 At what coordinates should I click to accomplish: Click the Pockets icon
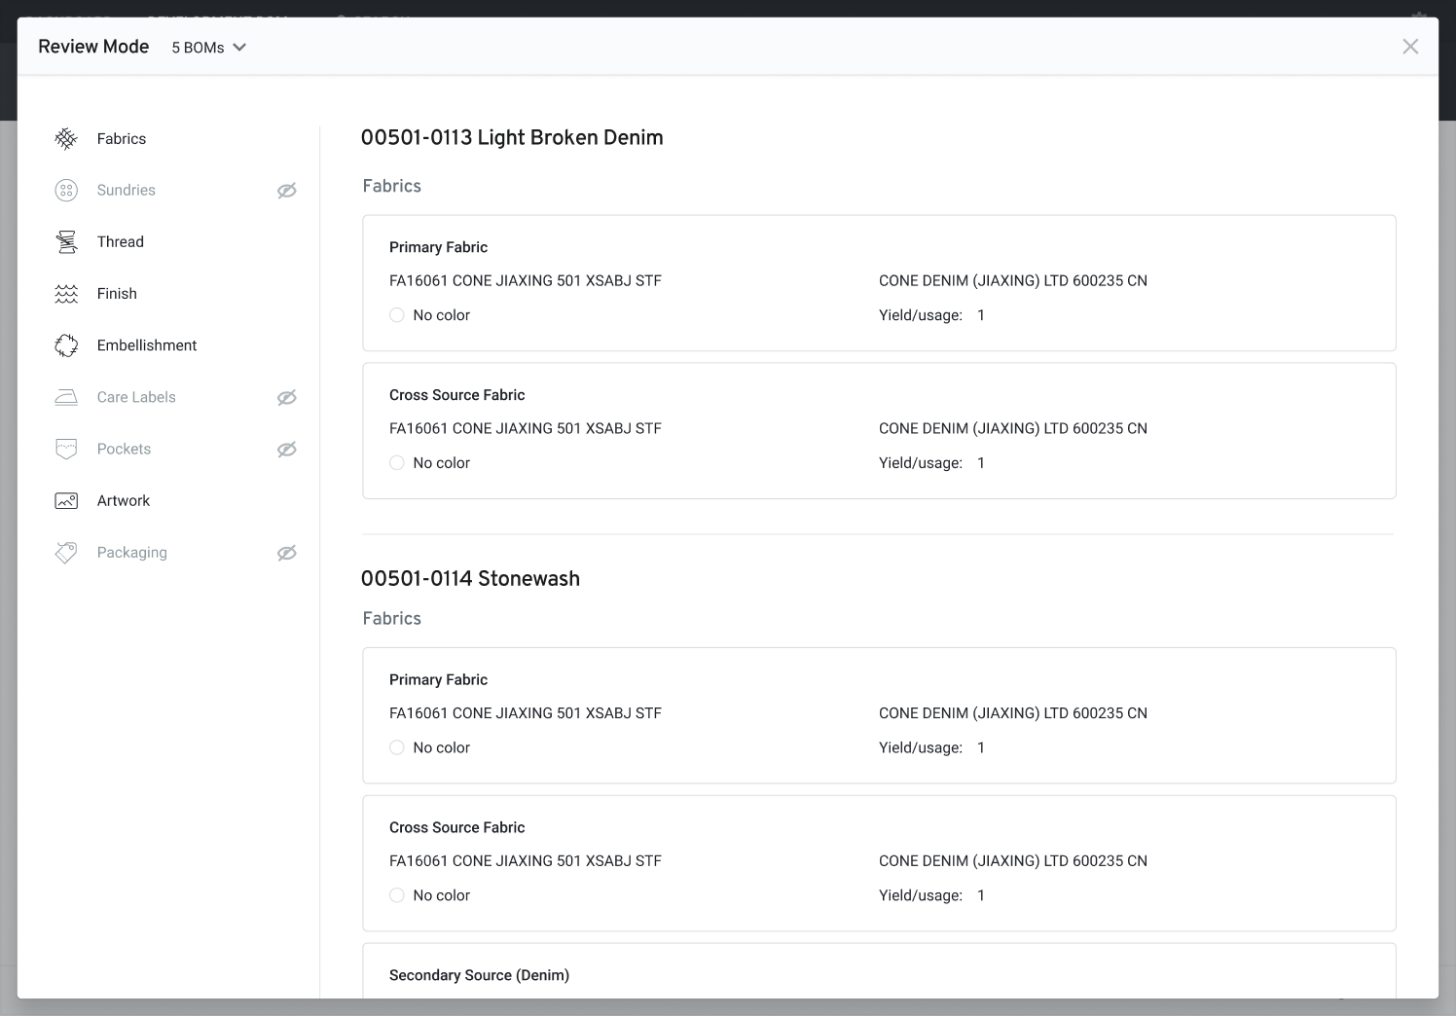(66, 449)
